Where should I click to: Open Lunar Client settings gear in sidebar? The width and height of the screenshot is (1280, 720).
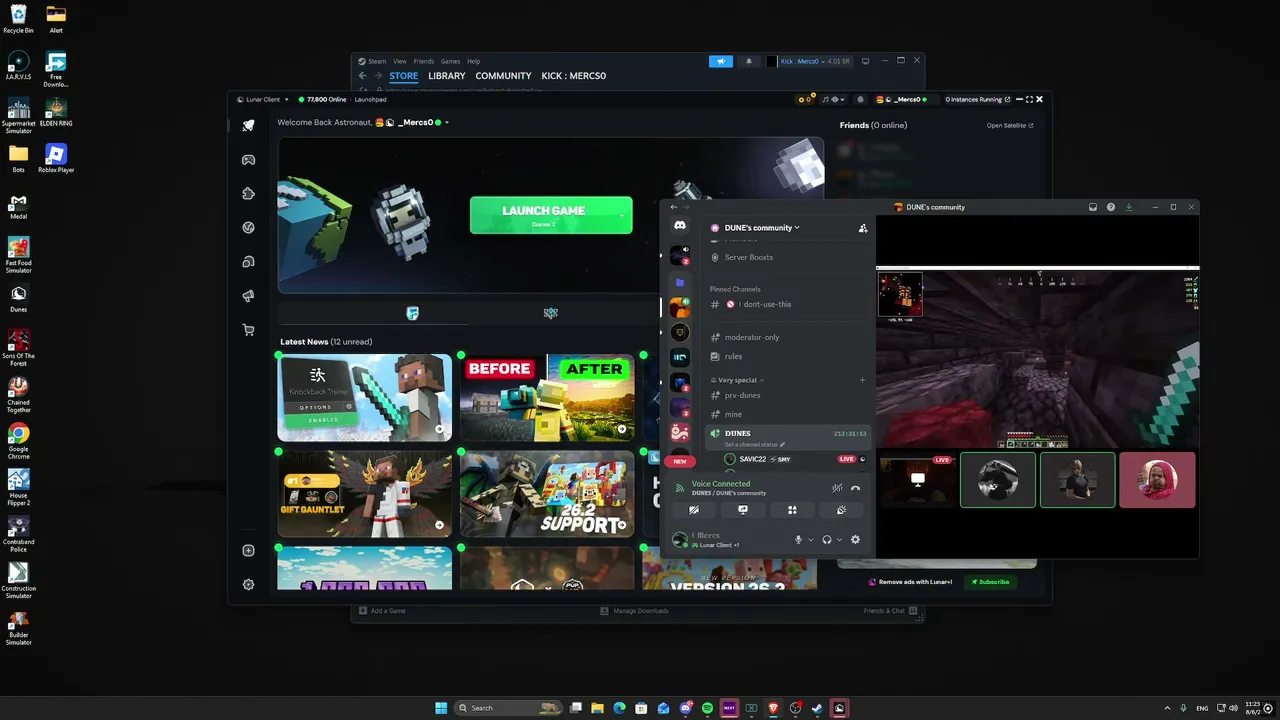coord(248,584)
